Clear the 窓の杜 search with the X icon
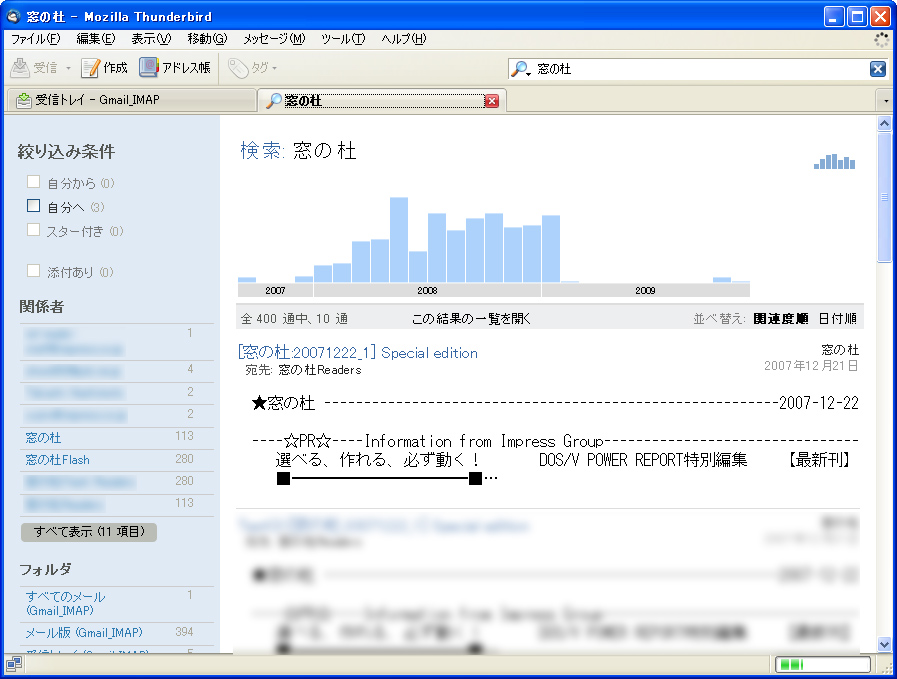897x679 pixels. click(877, 68)
